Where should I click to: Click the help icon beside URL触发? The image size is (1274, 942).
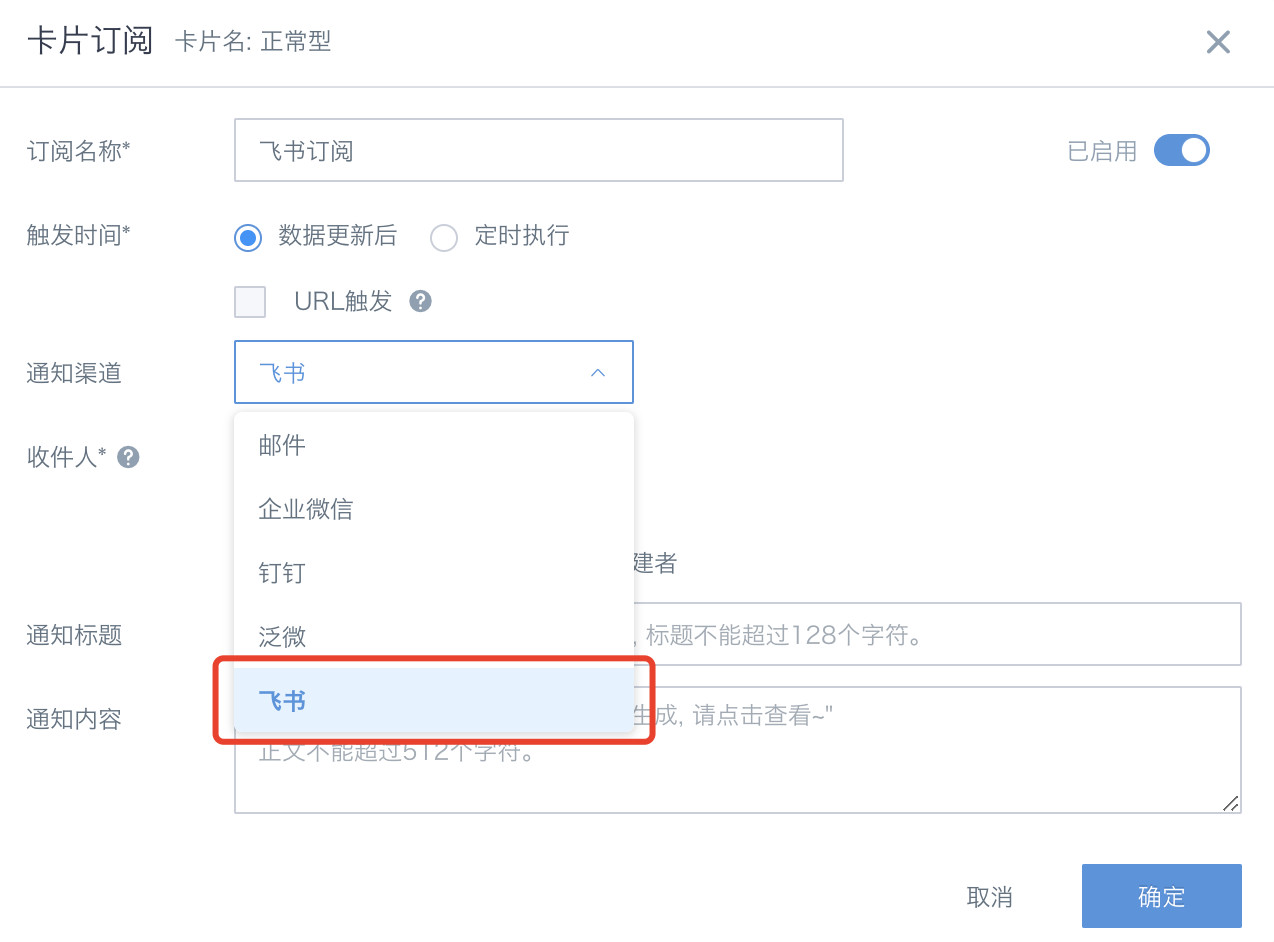[x=421, y=301]
